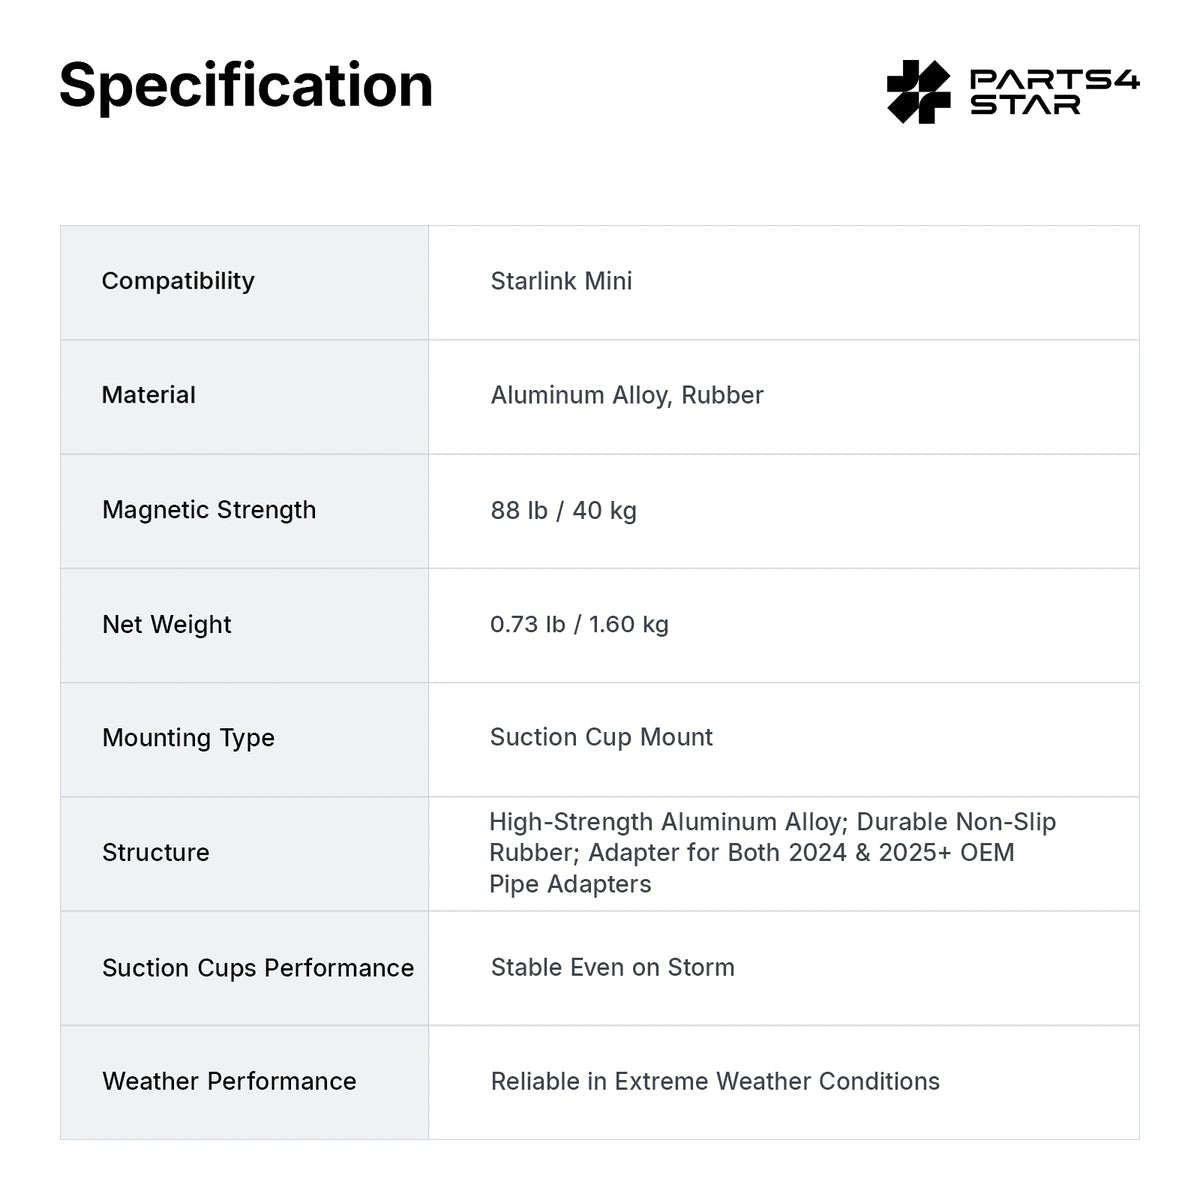
Task: Click the 0.73 lb / 1.60 kg value
Action: (x=579, y=624)
